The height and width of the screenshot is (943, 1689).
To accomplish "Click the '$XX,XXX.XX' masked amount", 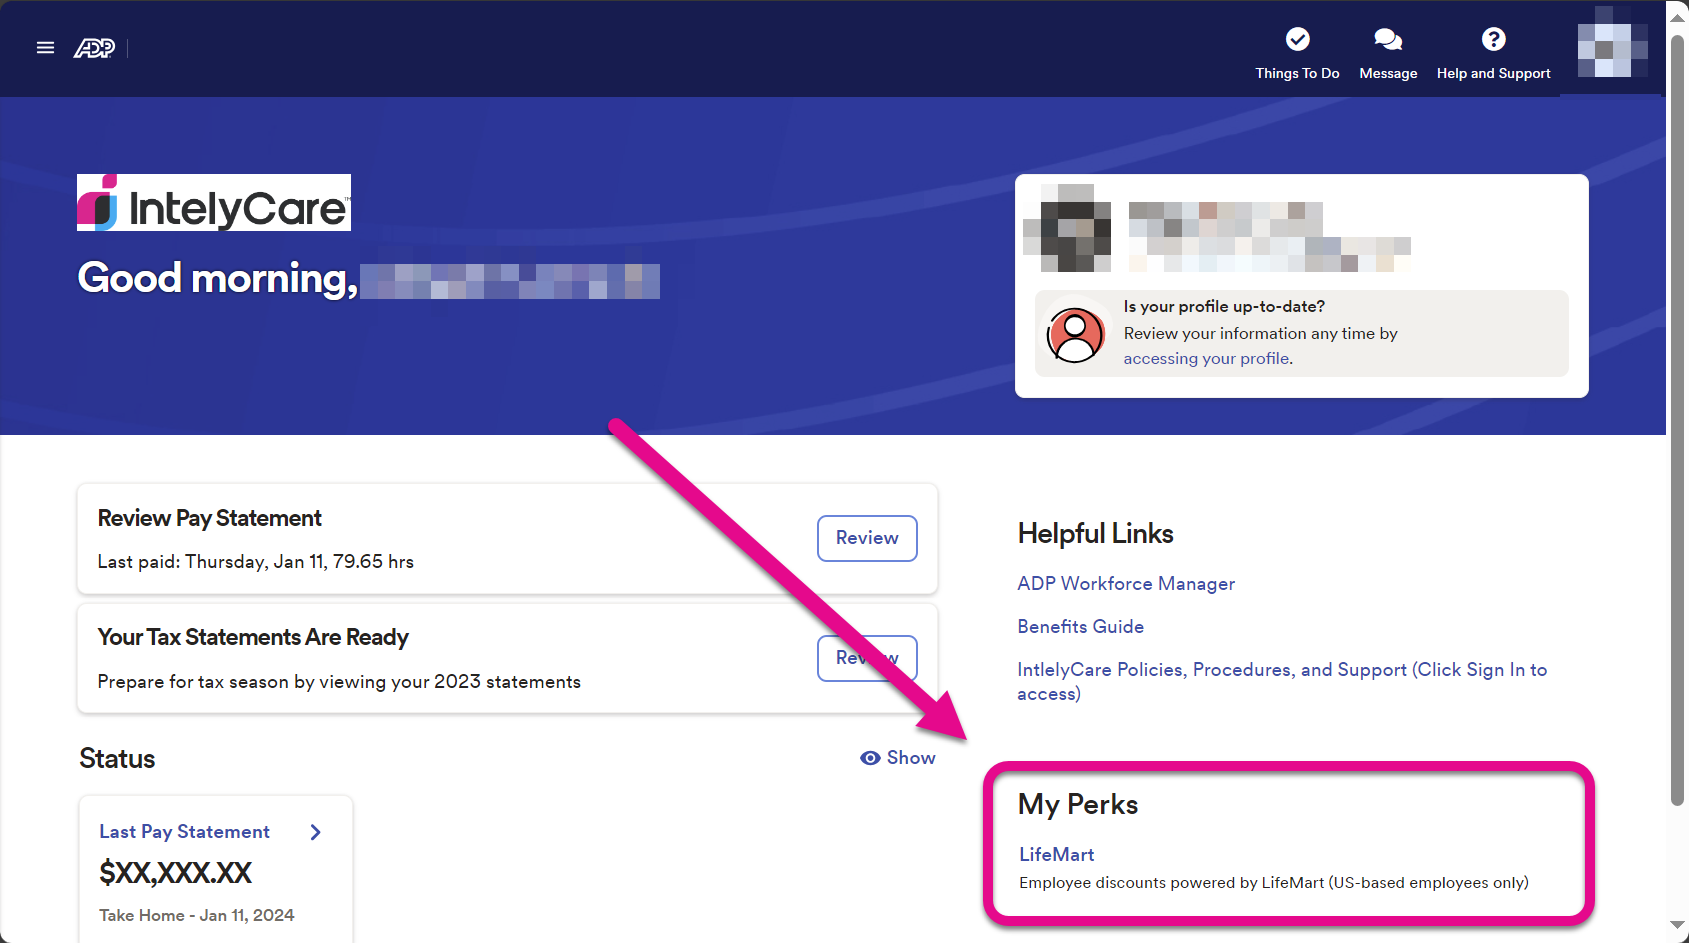I will point(175,873).
